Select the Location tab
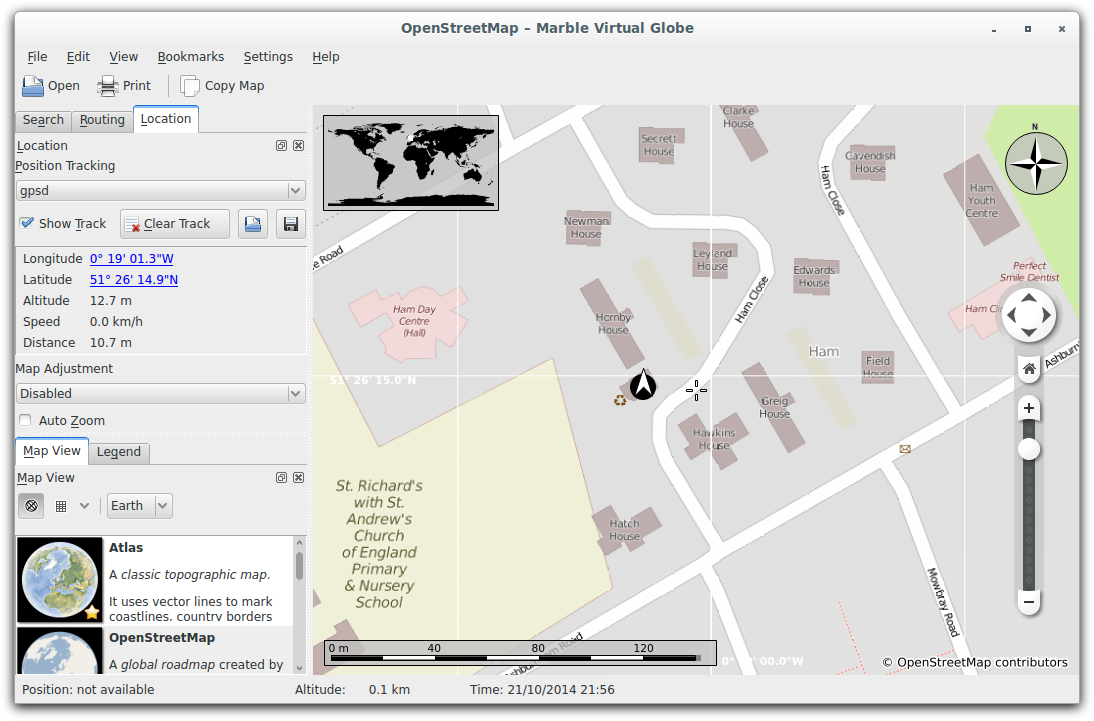The height and width of the screenshot is (721, 1094). (x=165, y=119)
